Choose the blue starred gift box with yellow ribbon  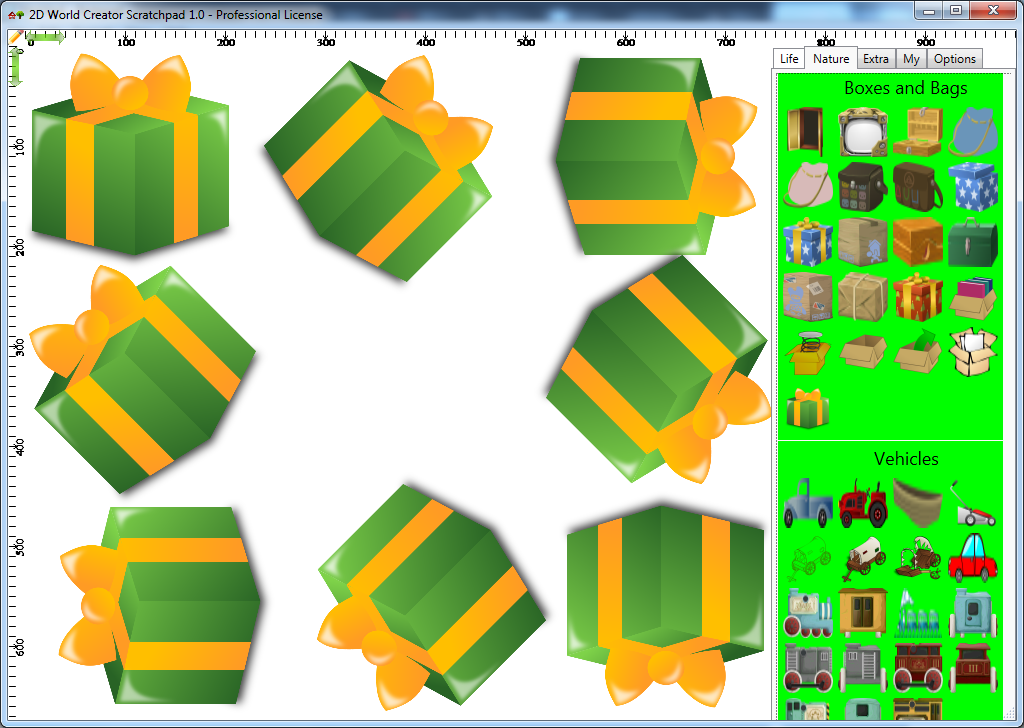[x=808, y=242]
